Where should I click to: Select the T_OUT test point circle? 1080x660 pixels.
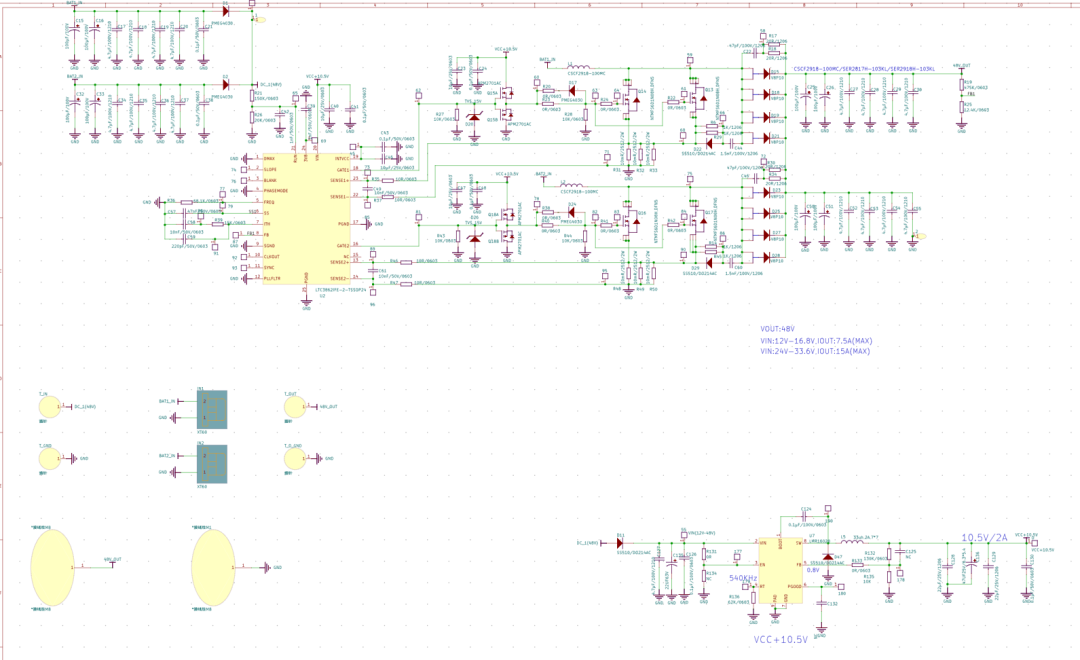pyautogui.click(x=295, y=406)
